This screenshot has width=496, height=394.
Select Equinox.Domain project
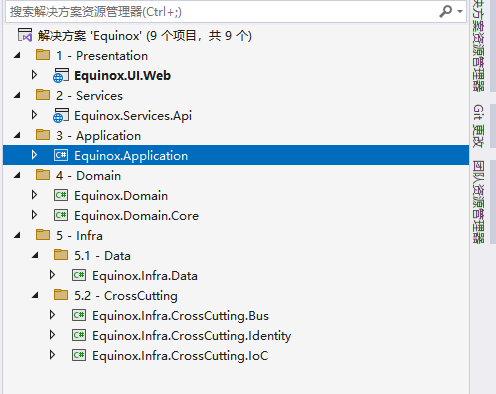tap(121, 196)
